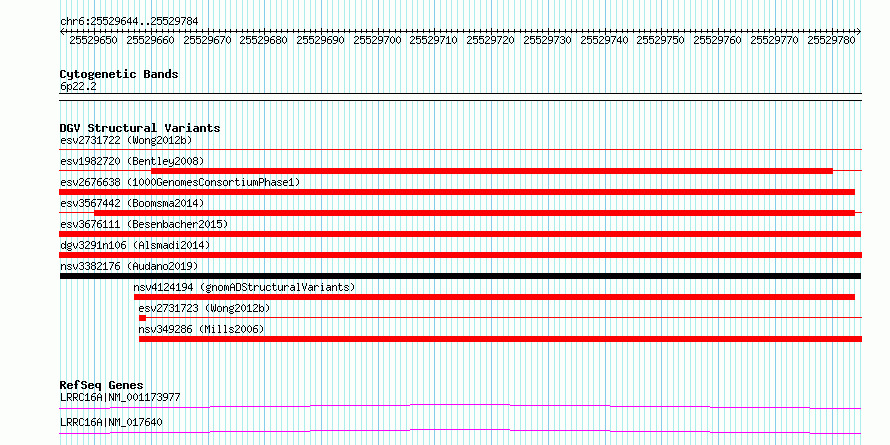This screenshot has height=445, width=890.
Task: Click ruler position 25529650
Action: (x=94, y=40)
